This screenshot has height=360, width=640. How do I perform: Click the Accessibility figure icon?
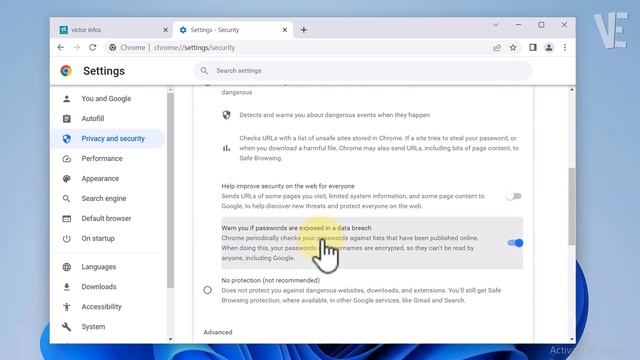(x=67, y=307)
